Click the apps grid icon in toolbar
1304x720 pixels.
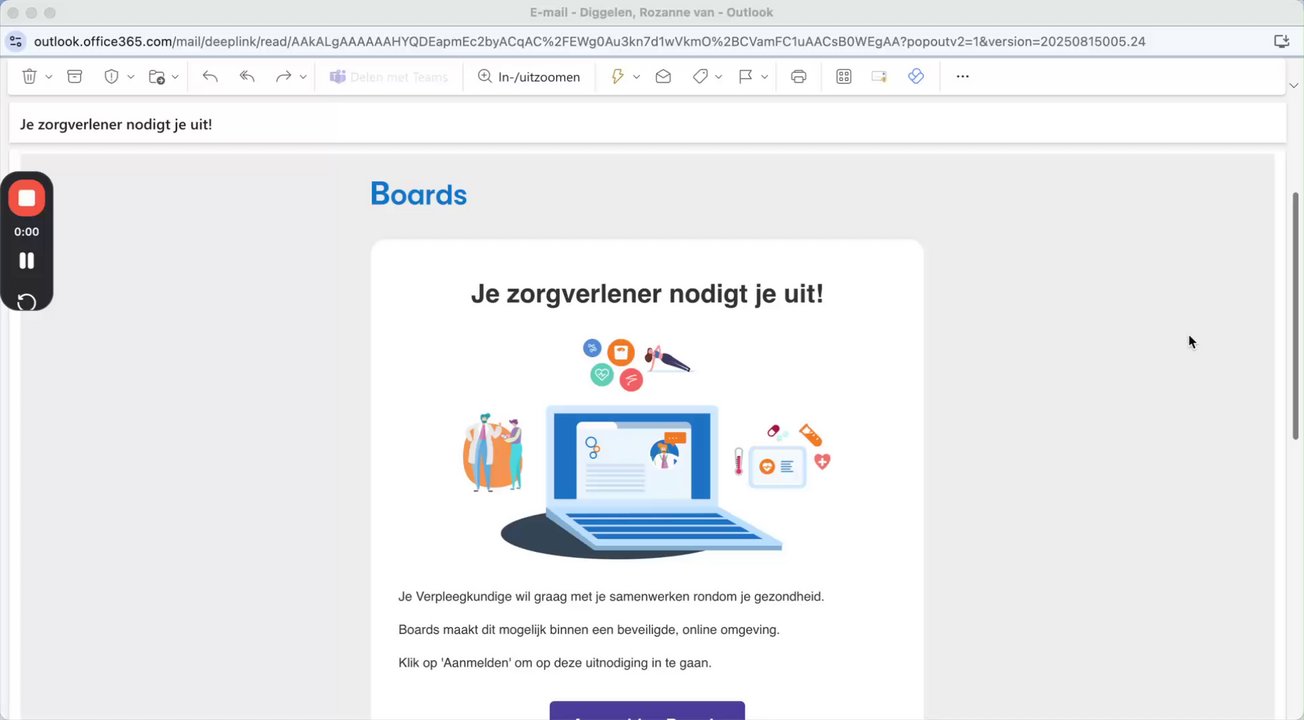click(844, 77)
